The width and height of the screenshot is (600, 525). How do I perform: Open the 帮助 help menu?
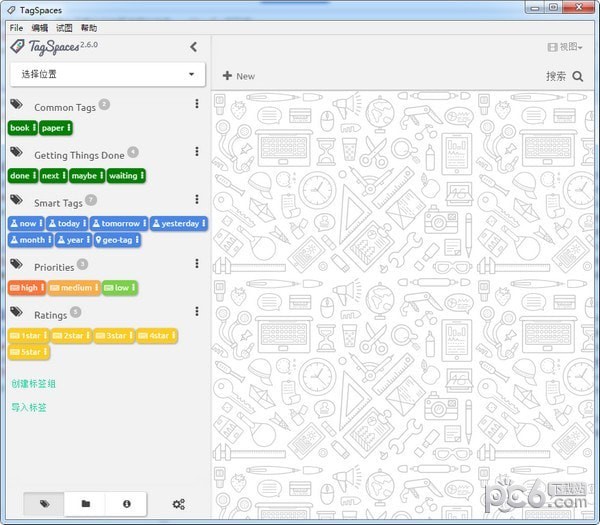89,28
